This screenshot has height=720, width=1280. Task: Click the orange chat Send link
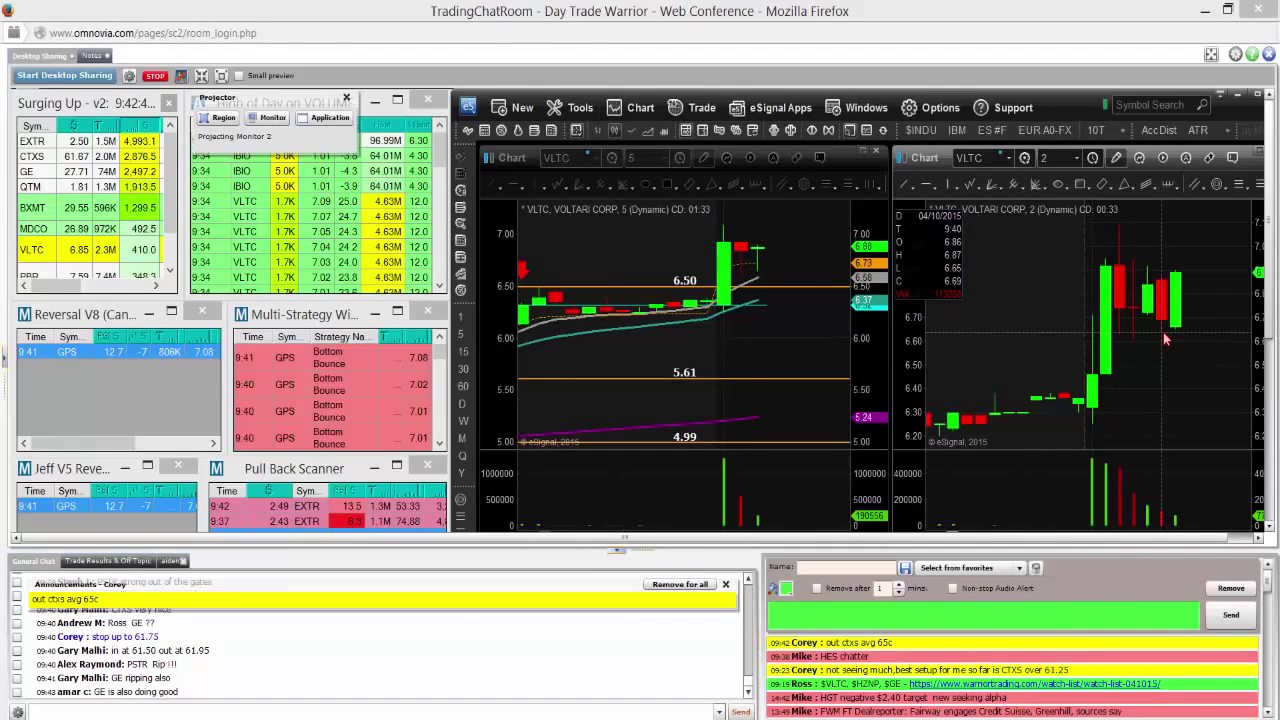tap(741, 712)
